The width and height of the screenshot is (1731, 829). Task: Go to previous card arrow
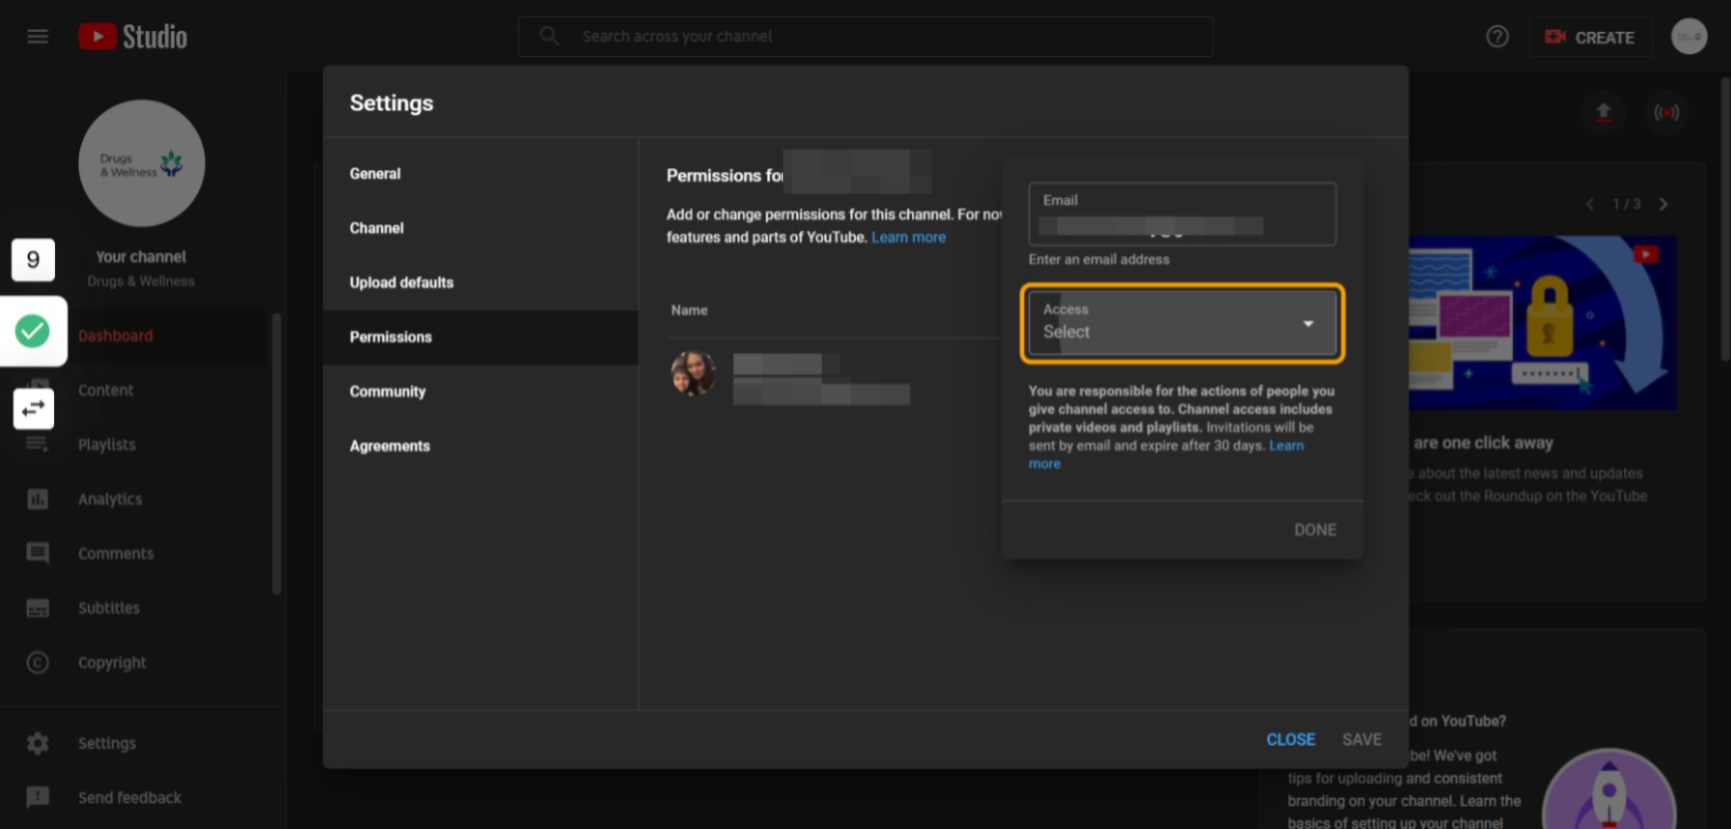click(1589, 204)
